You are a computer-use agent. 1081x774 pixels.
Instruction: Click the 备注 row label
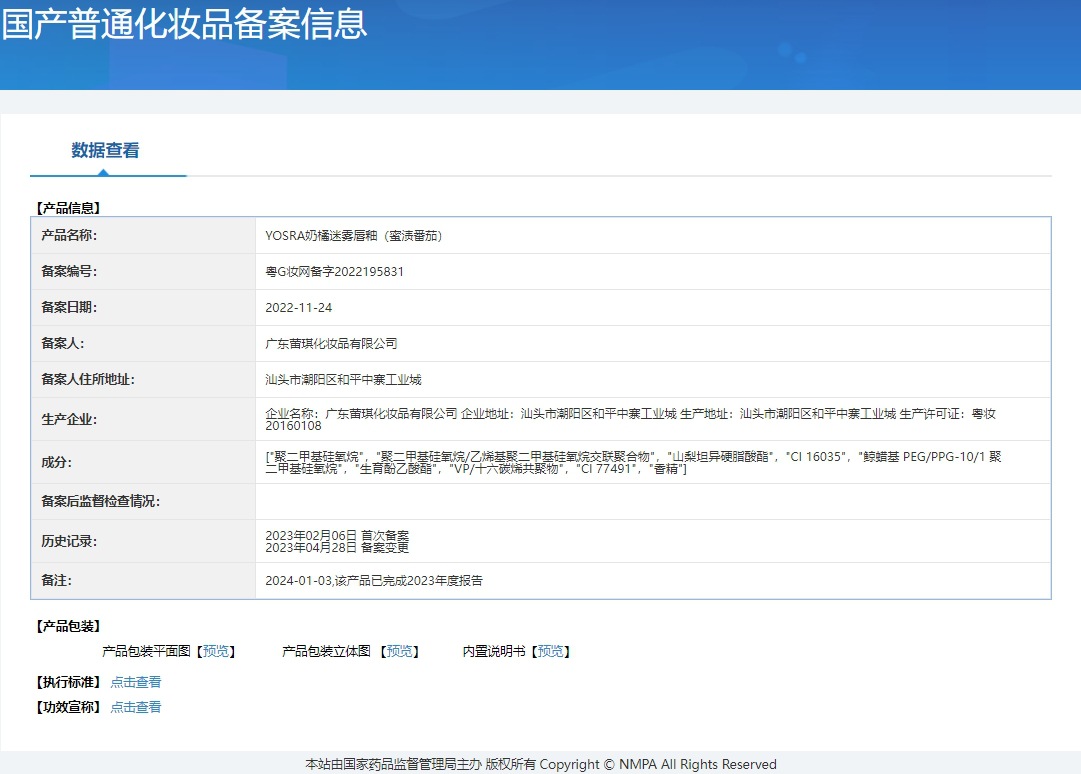click(x=57, y=580)
